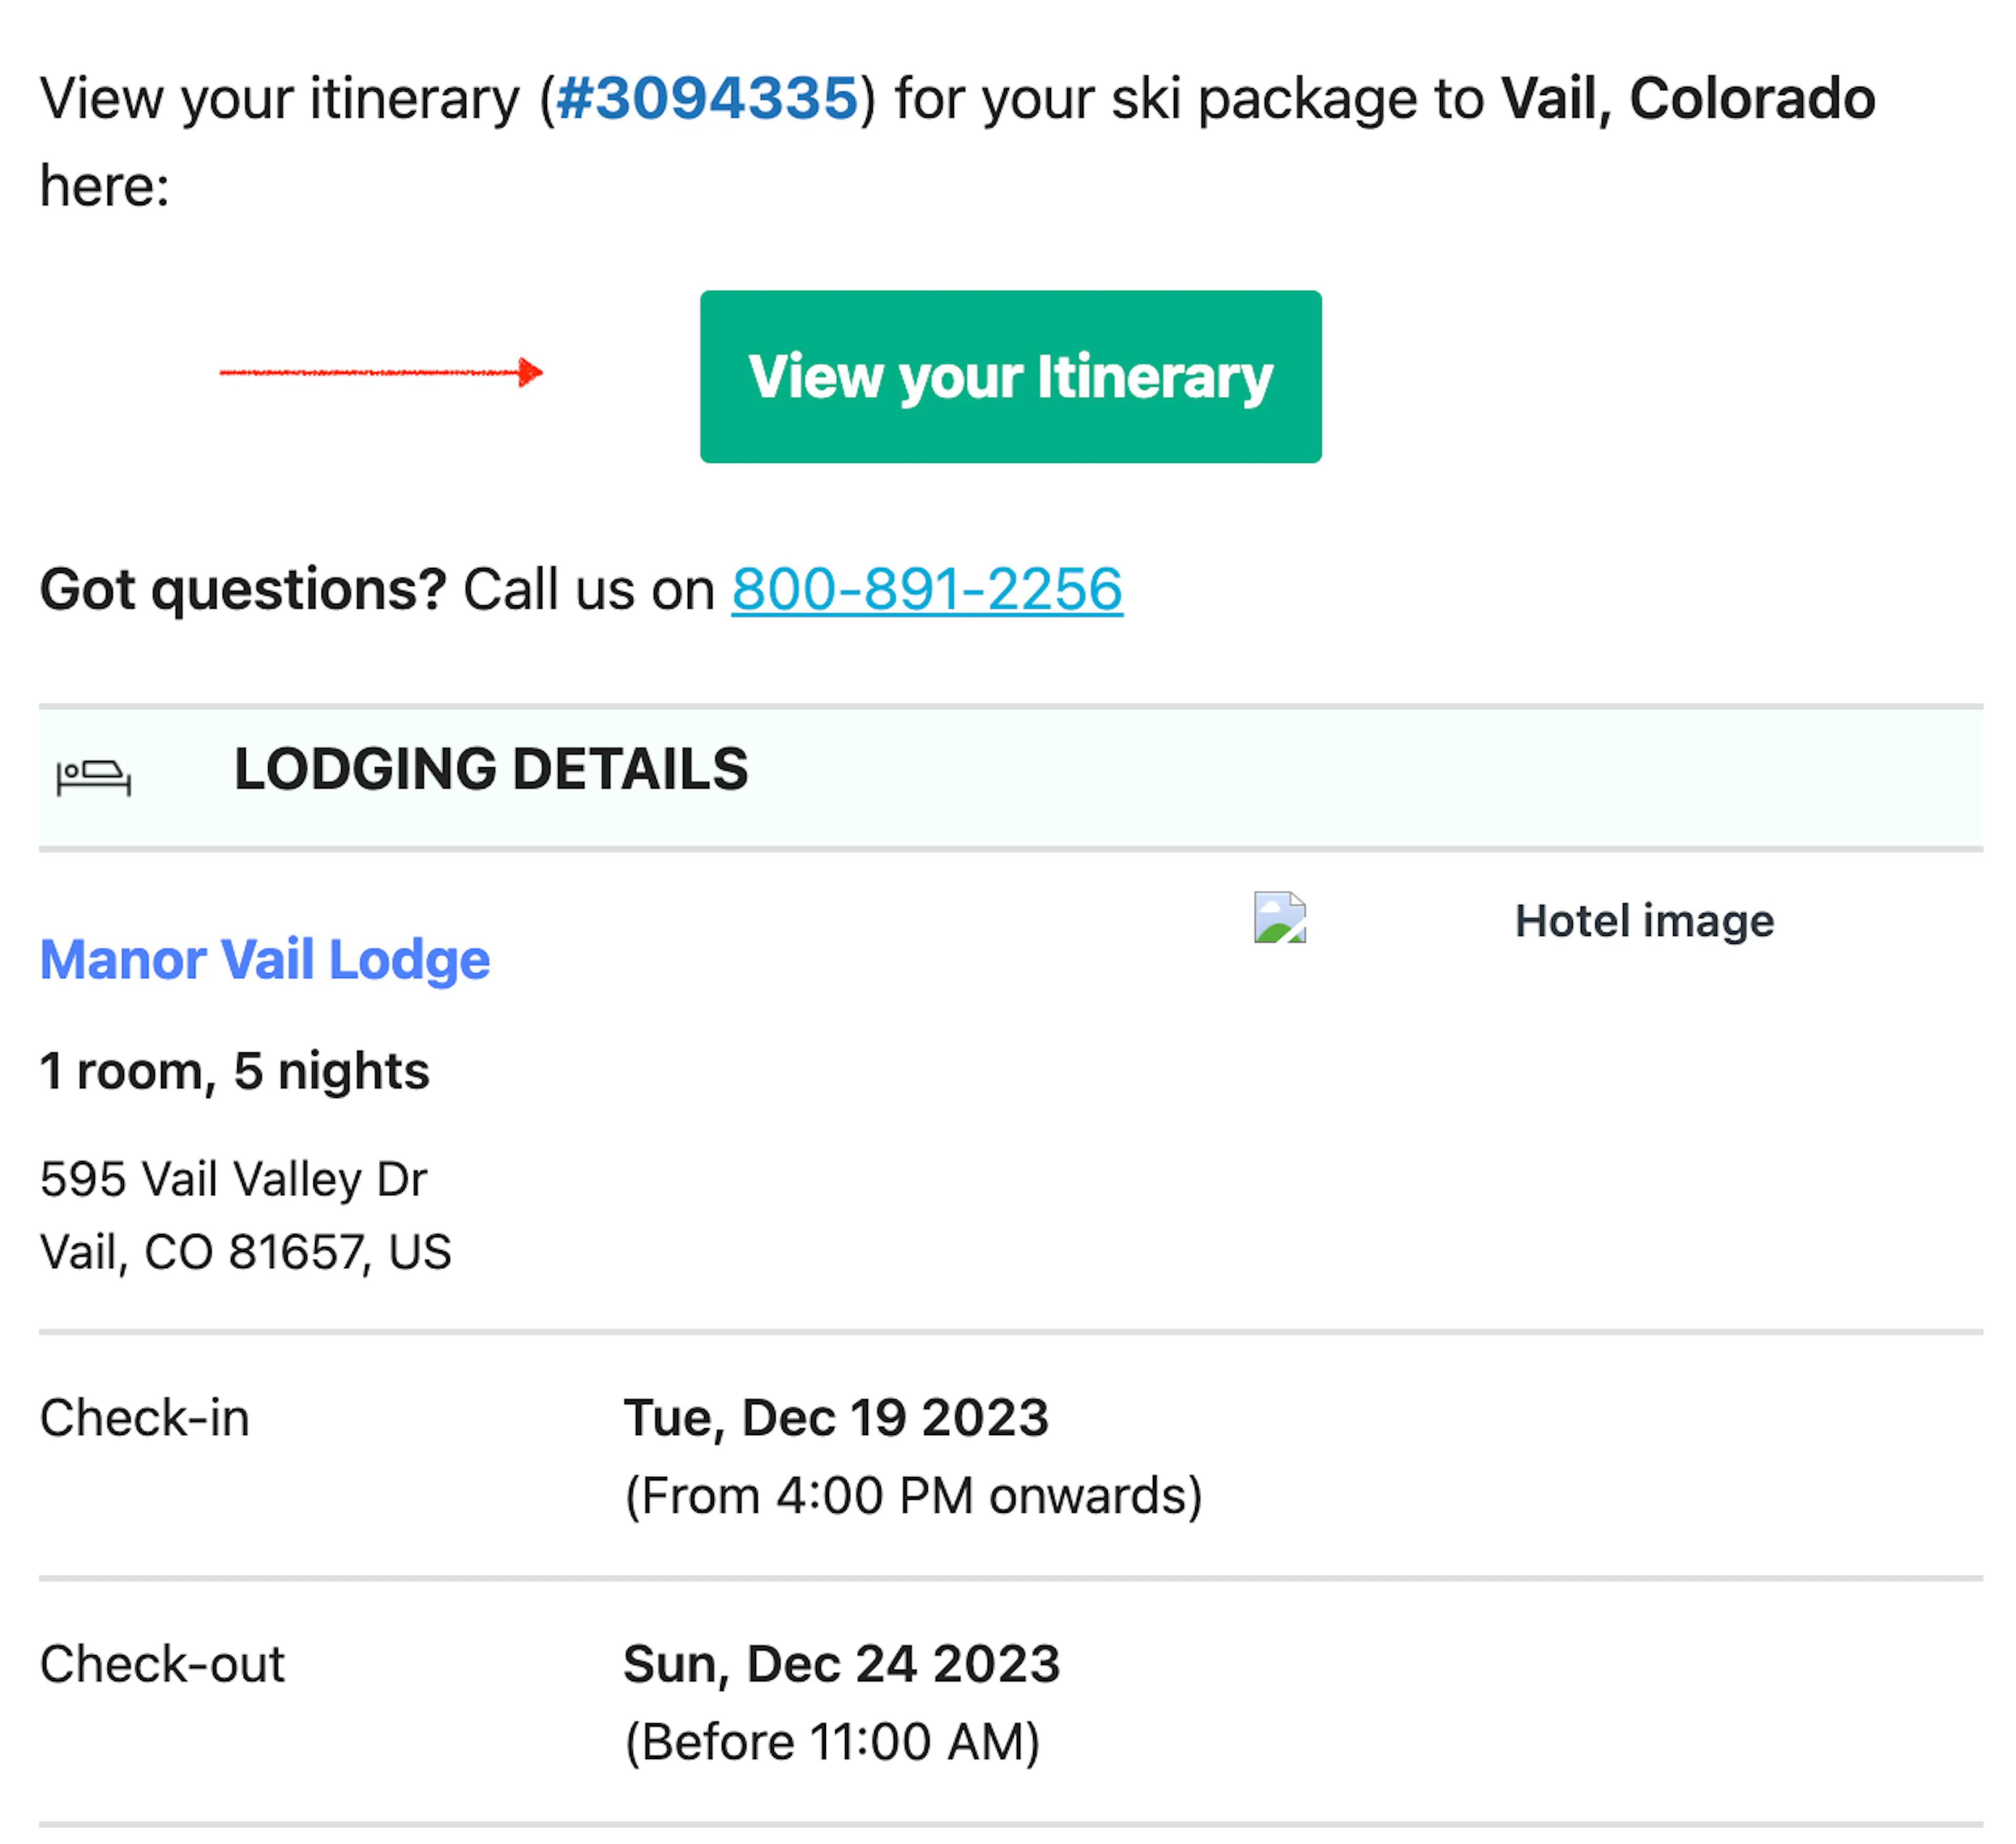Click the 1 room, 5 nights summary

[x=235, y=1071]
